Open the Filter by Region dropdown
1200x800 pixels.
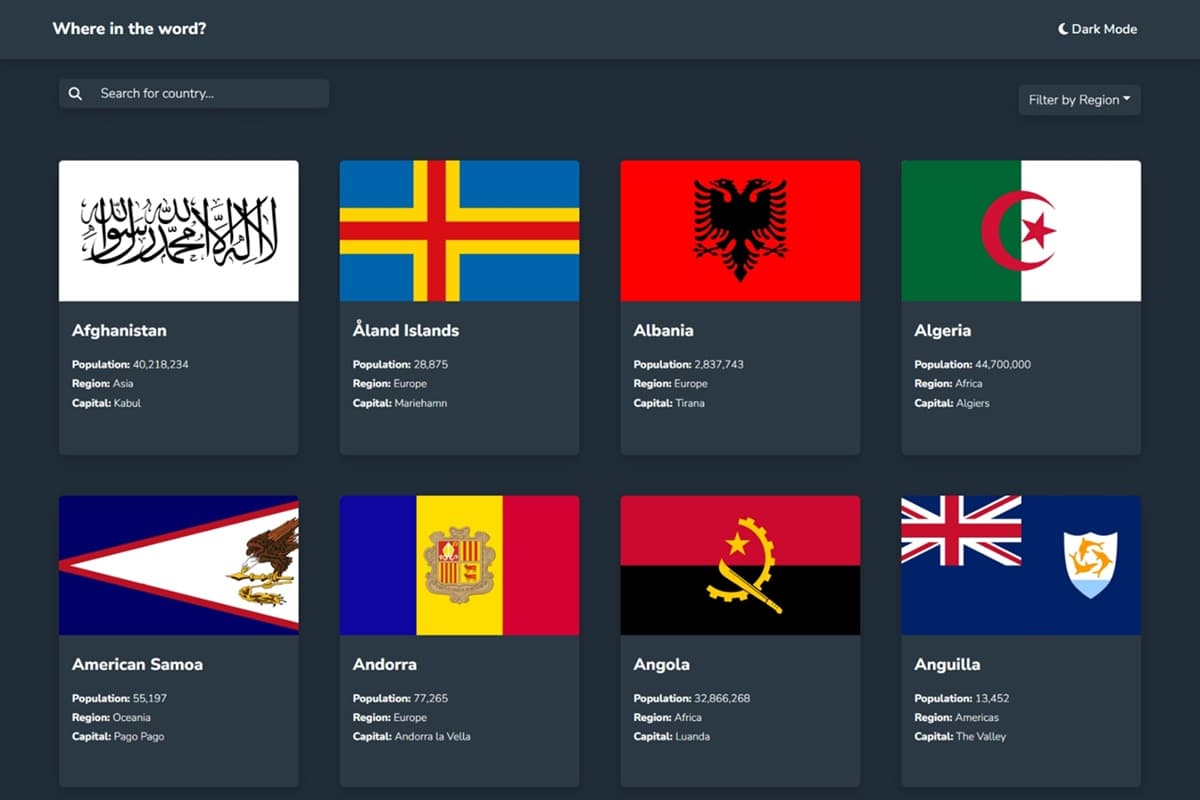point(1079,100)
